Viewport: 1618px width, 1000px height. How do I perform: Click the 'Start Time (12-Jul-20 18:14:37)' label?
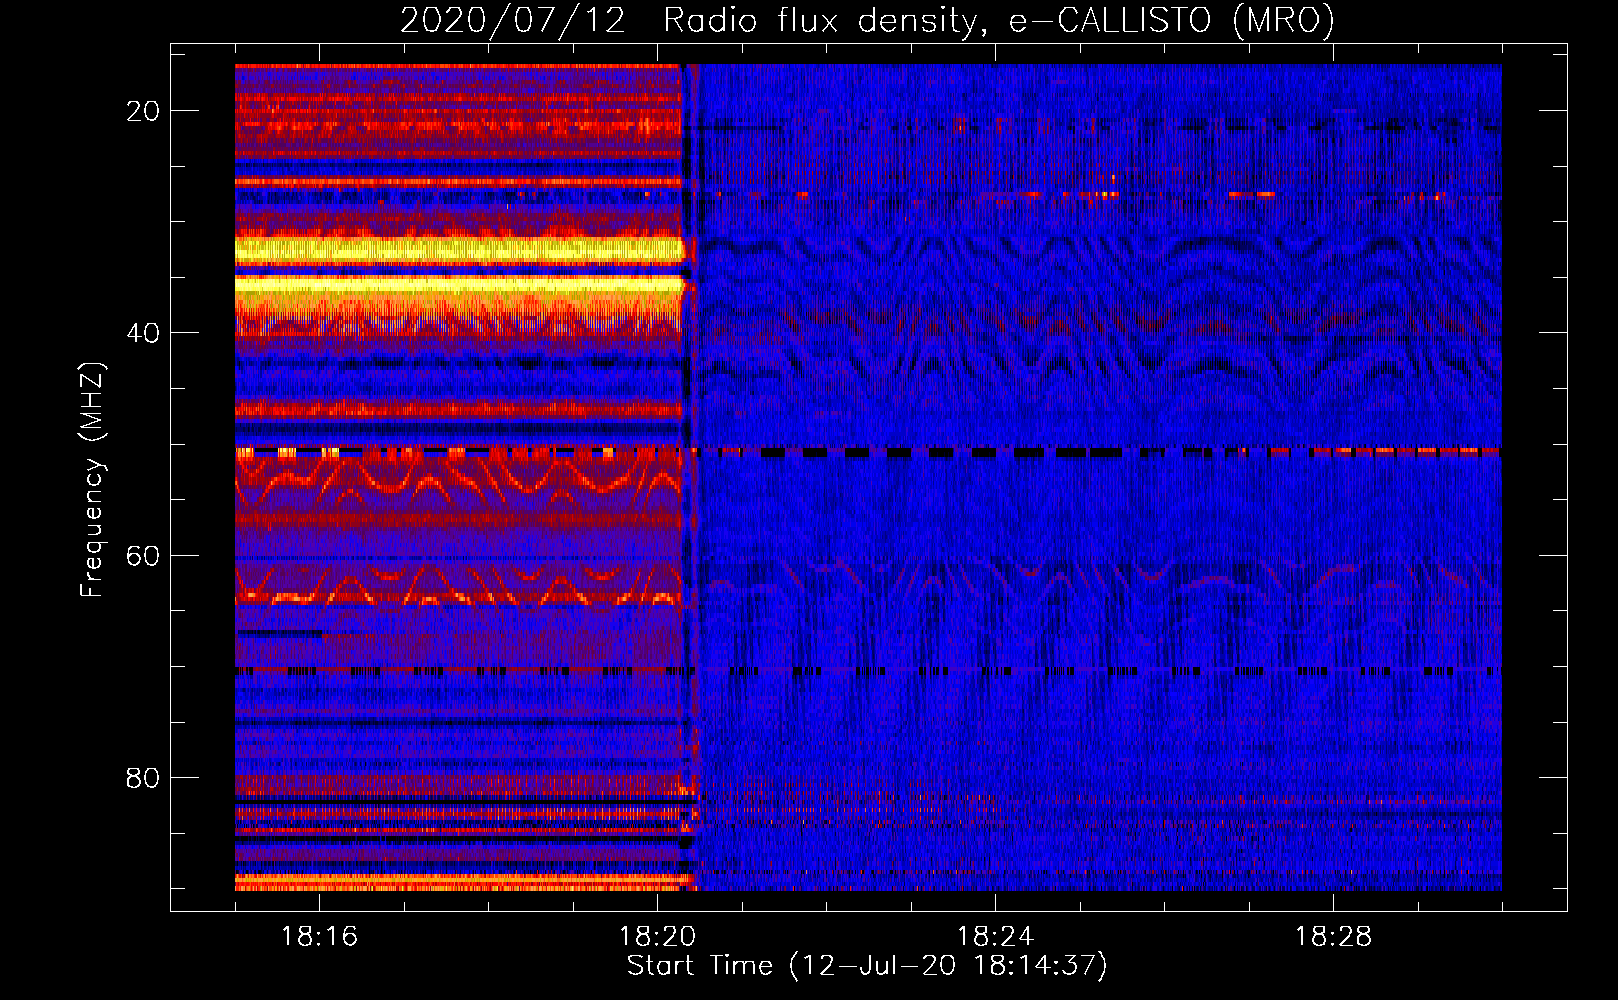click(x=867, y=966)
